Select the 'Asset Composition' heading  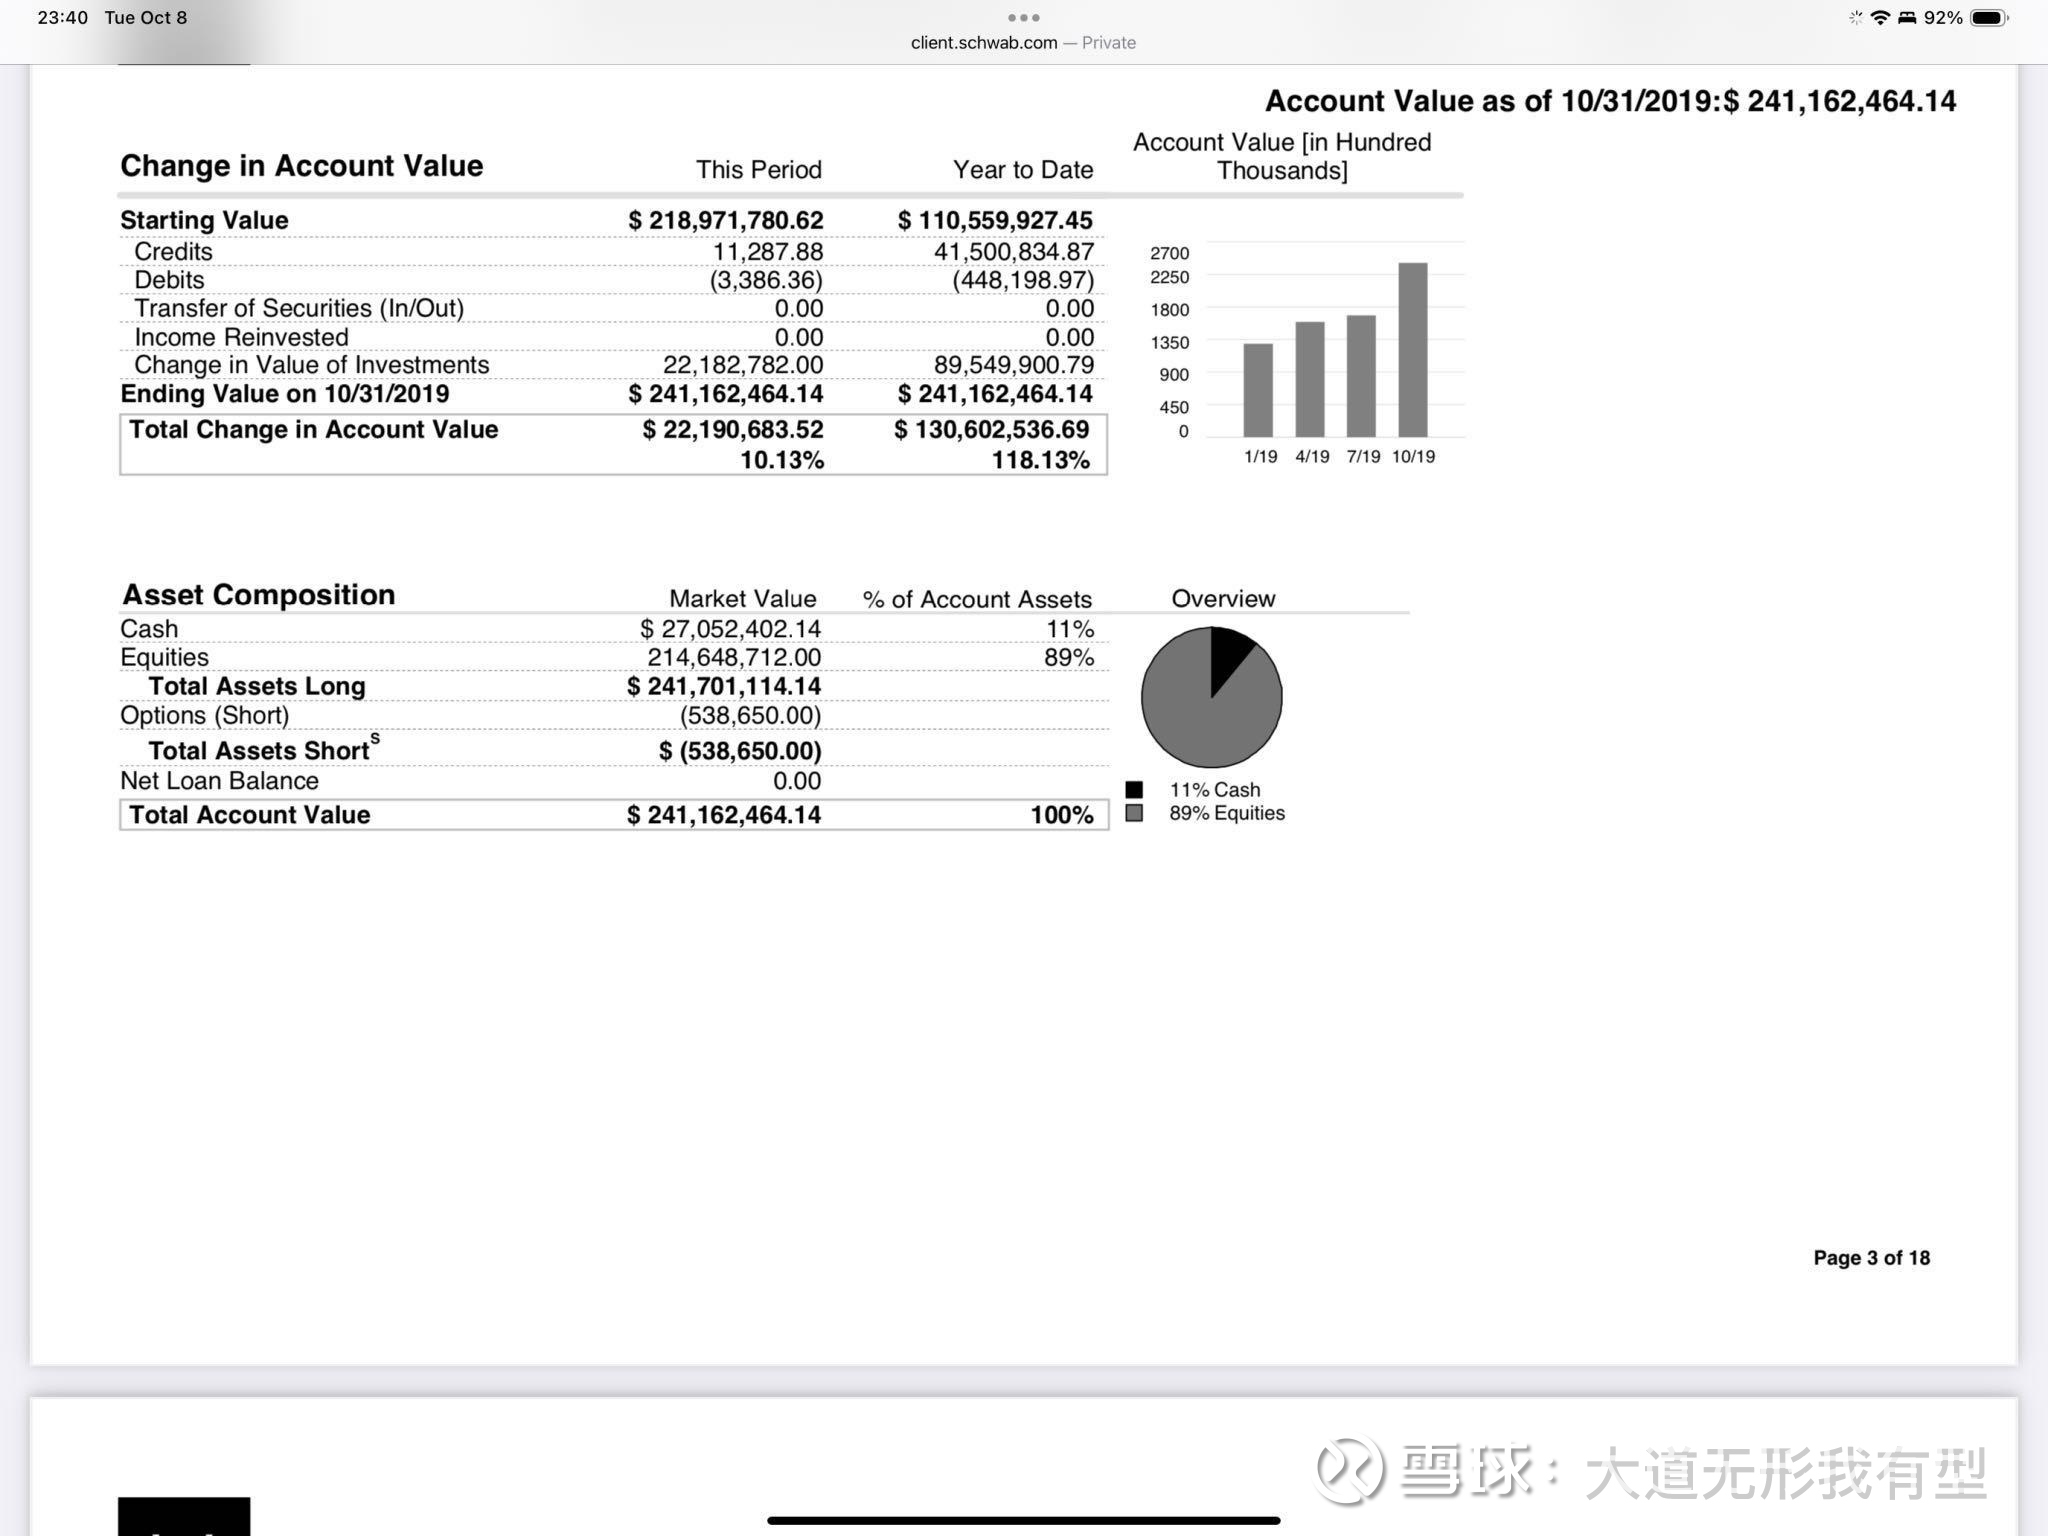click(x=258, y=595)
